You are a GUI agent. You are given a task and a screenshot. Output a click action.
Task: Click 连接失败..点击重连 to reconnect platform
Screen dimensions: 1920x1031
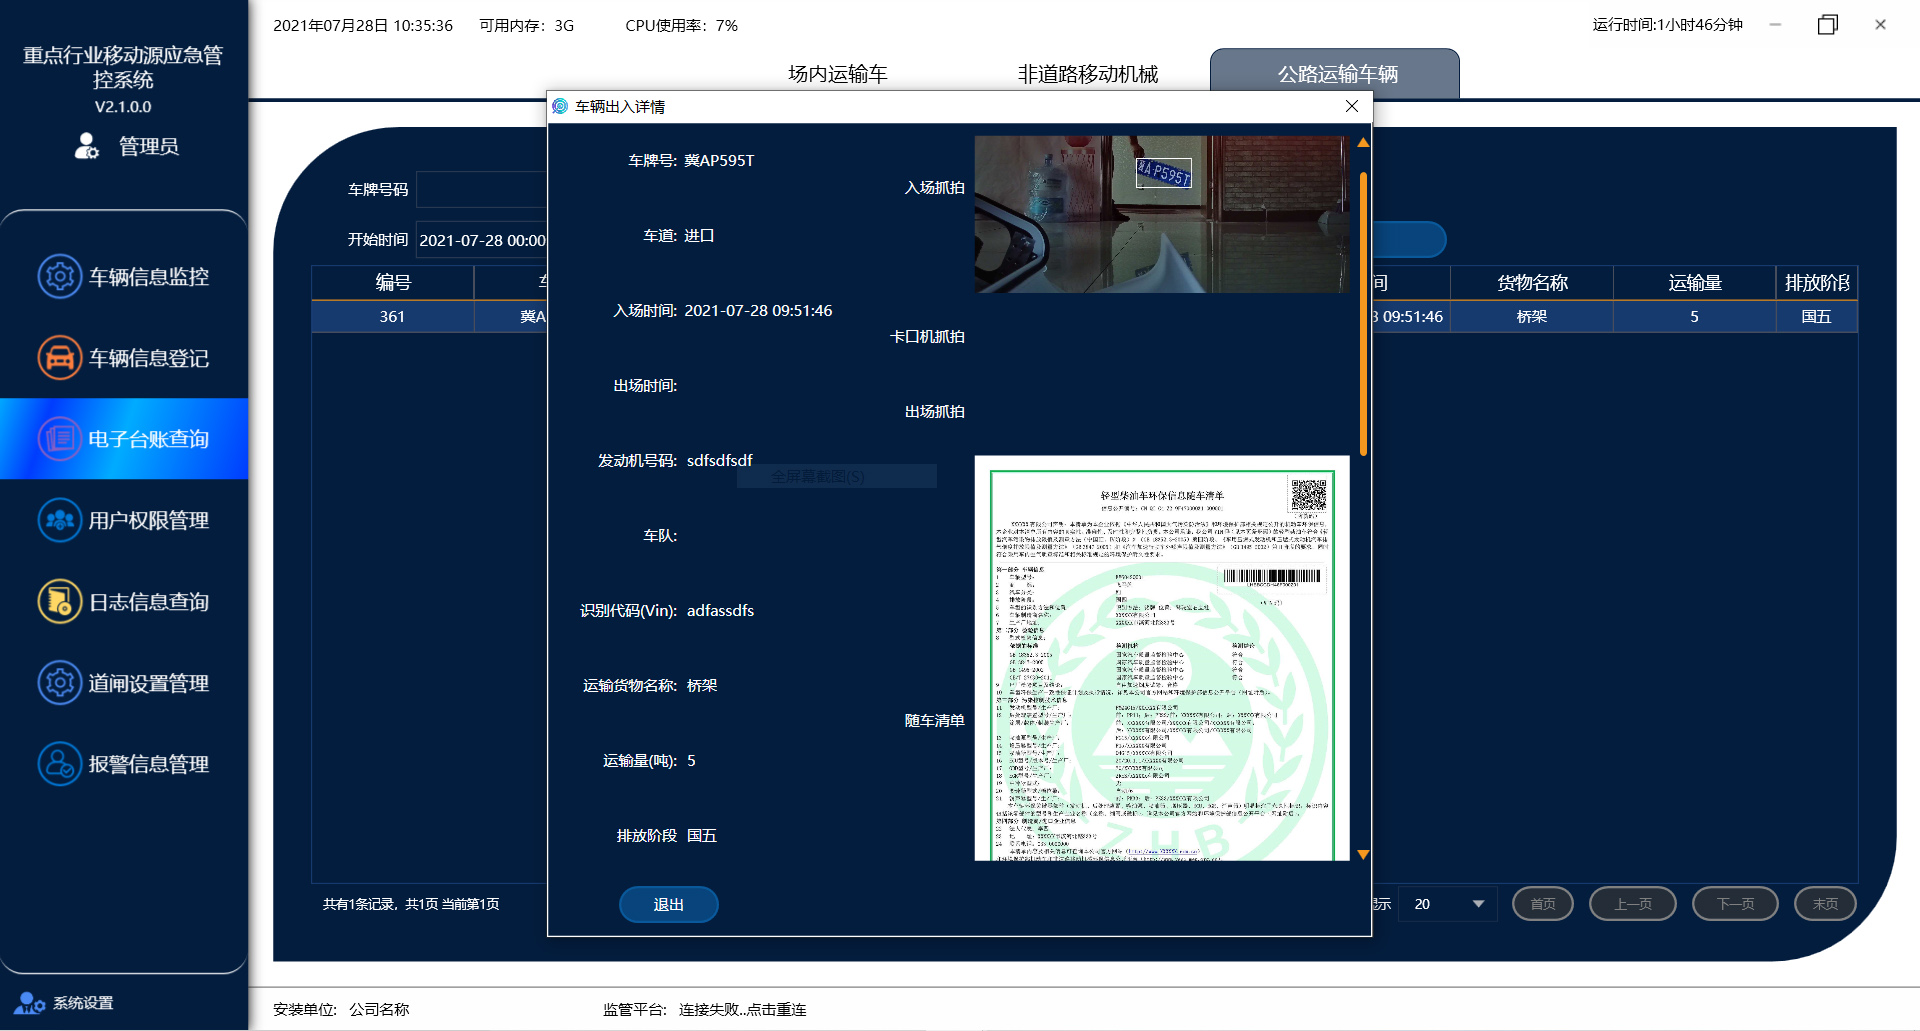pos(742,1009)
